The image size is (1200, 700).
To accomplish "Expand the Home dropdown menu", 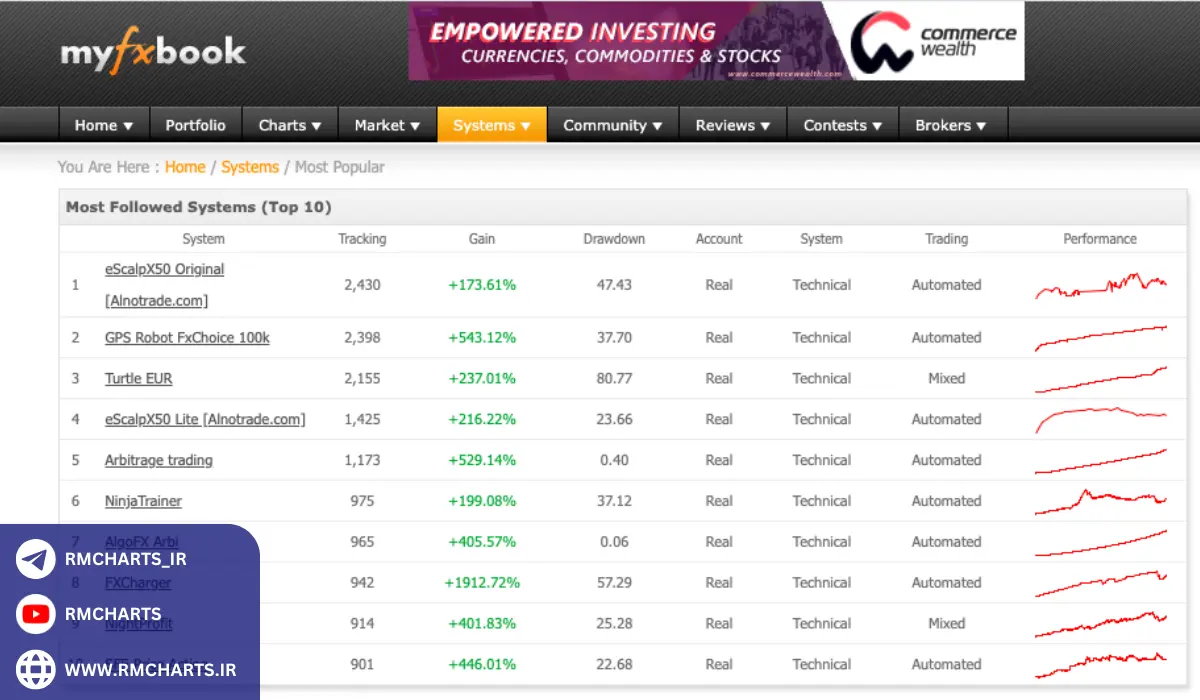I will 104,125.
